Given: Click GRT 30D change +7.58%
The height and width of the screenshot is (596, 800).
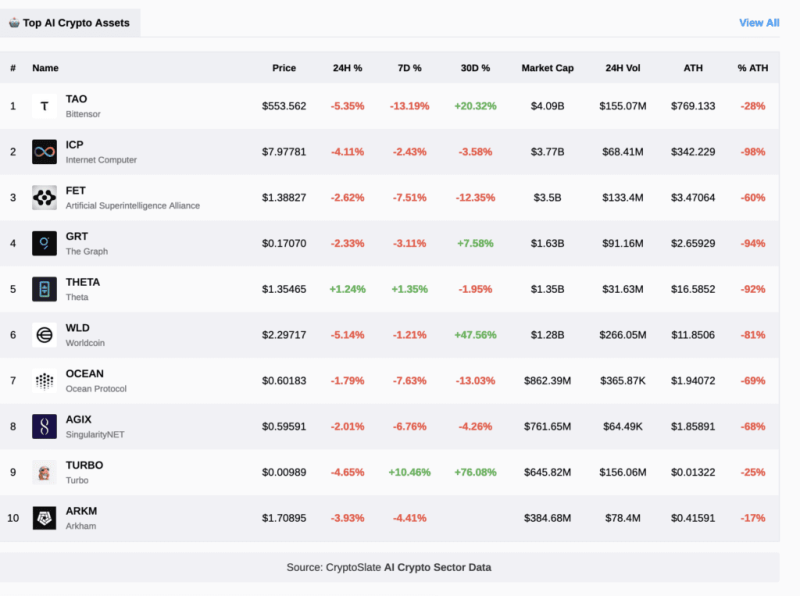Looking at the screenshot, I should 476,243.
